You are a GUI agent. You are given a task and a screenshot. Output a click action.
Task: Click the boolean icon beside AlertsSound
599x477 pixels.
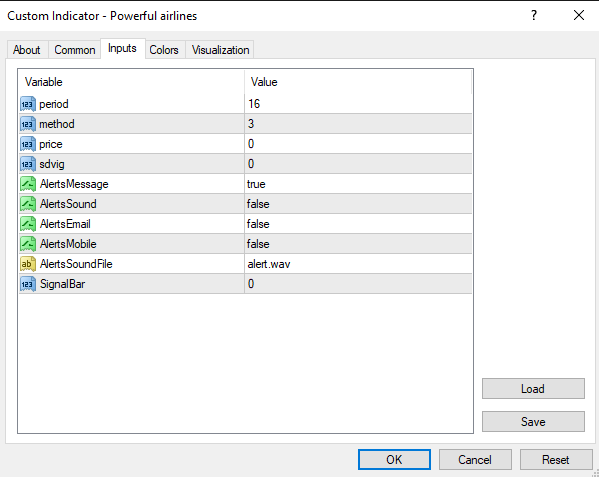[28, 204]
